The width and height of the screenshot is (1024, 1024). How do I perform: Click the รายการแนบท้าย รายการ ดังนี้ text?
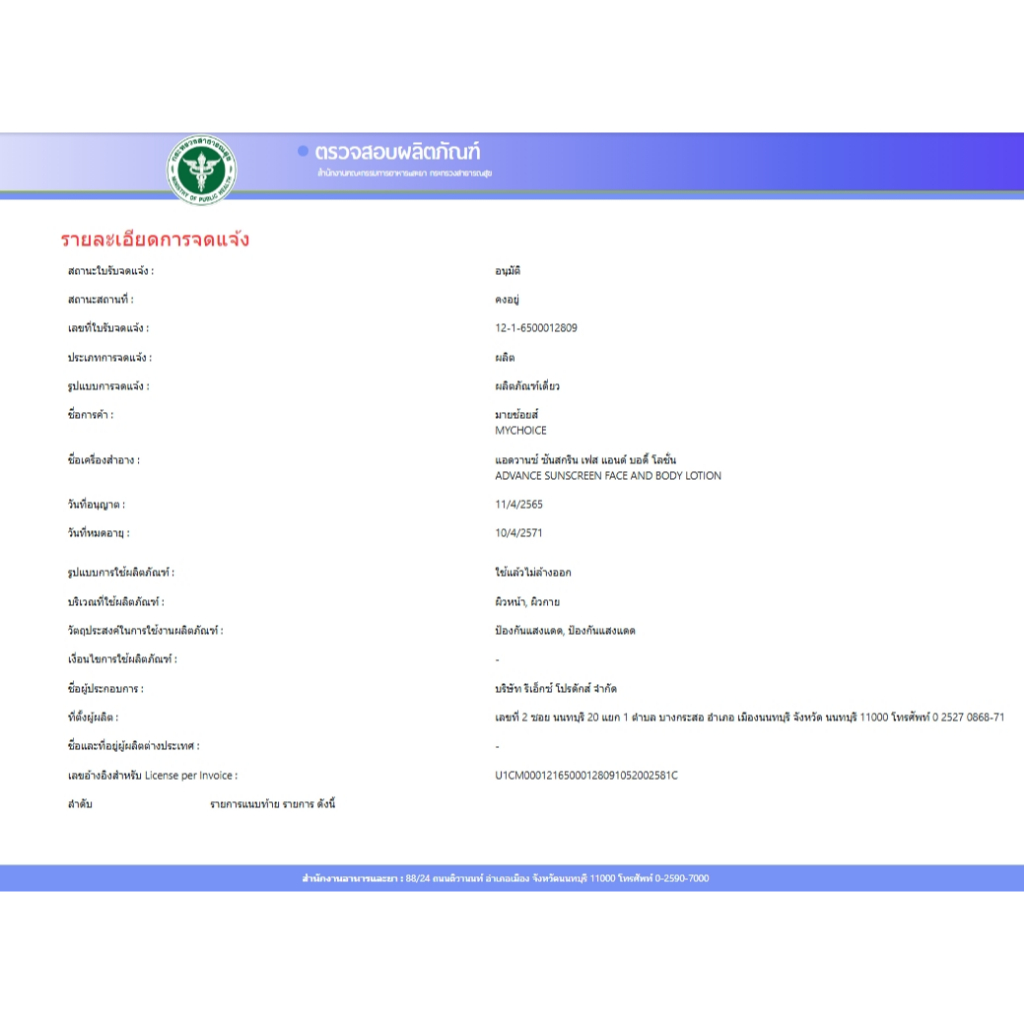[x=272, y=804]
